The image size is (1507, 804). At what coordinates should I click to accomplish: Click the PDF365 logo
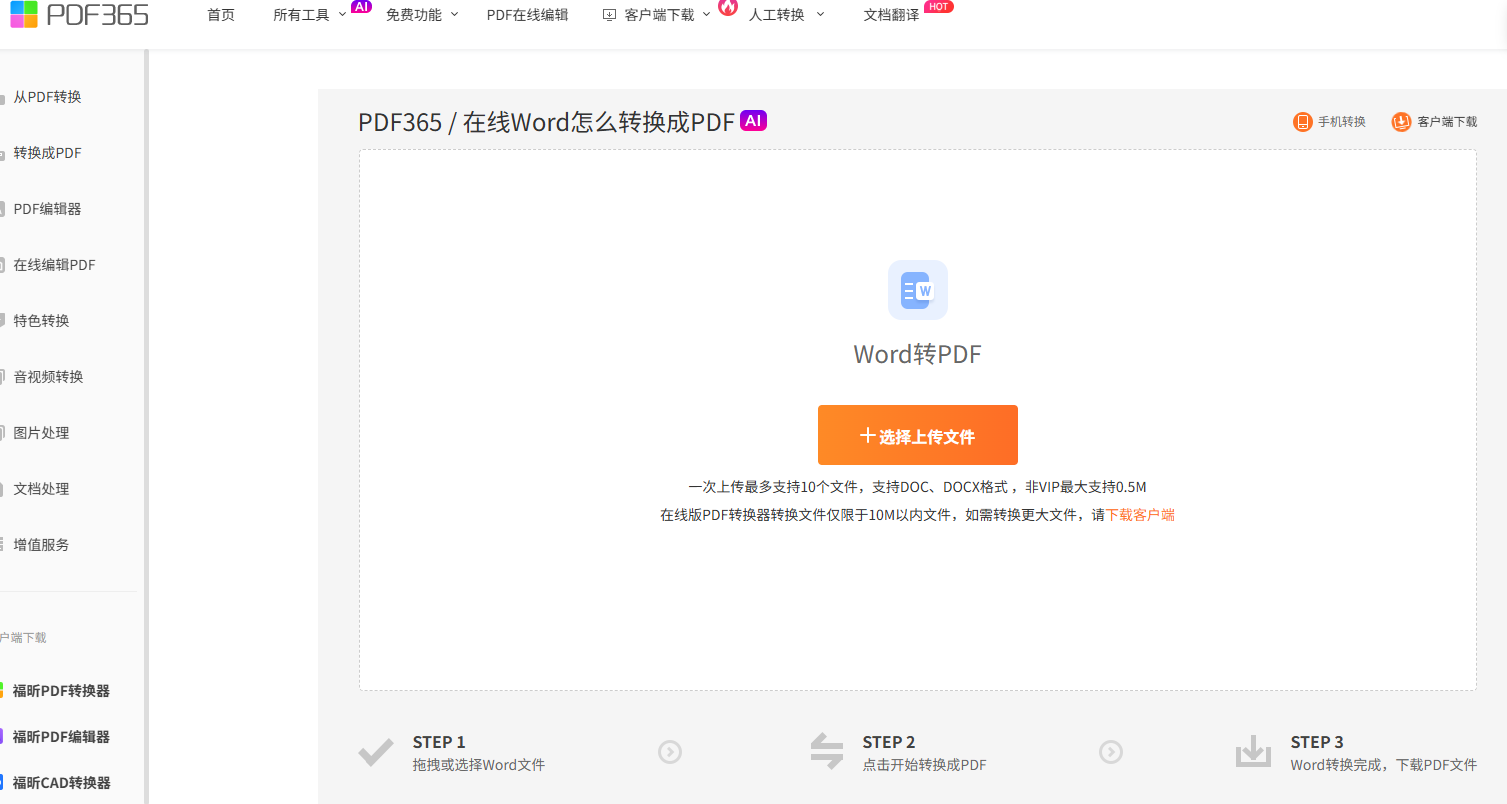(80, 14)
